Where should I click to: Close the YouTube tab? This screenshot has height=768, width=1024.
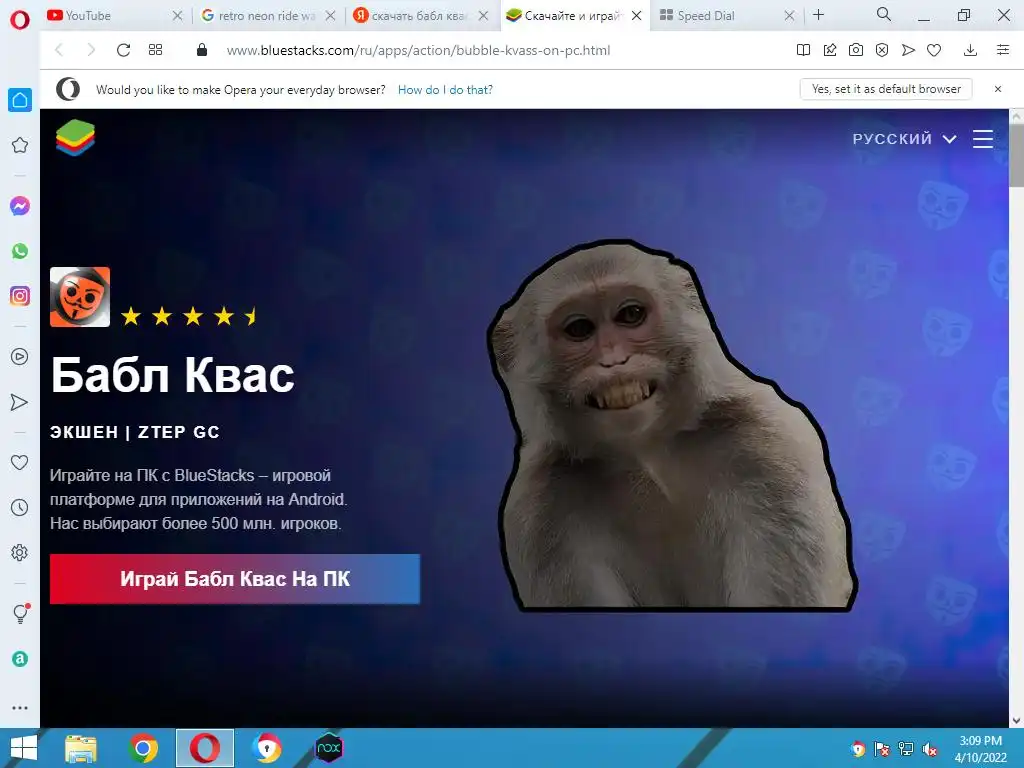pos(177,16)
